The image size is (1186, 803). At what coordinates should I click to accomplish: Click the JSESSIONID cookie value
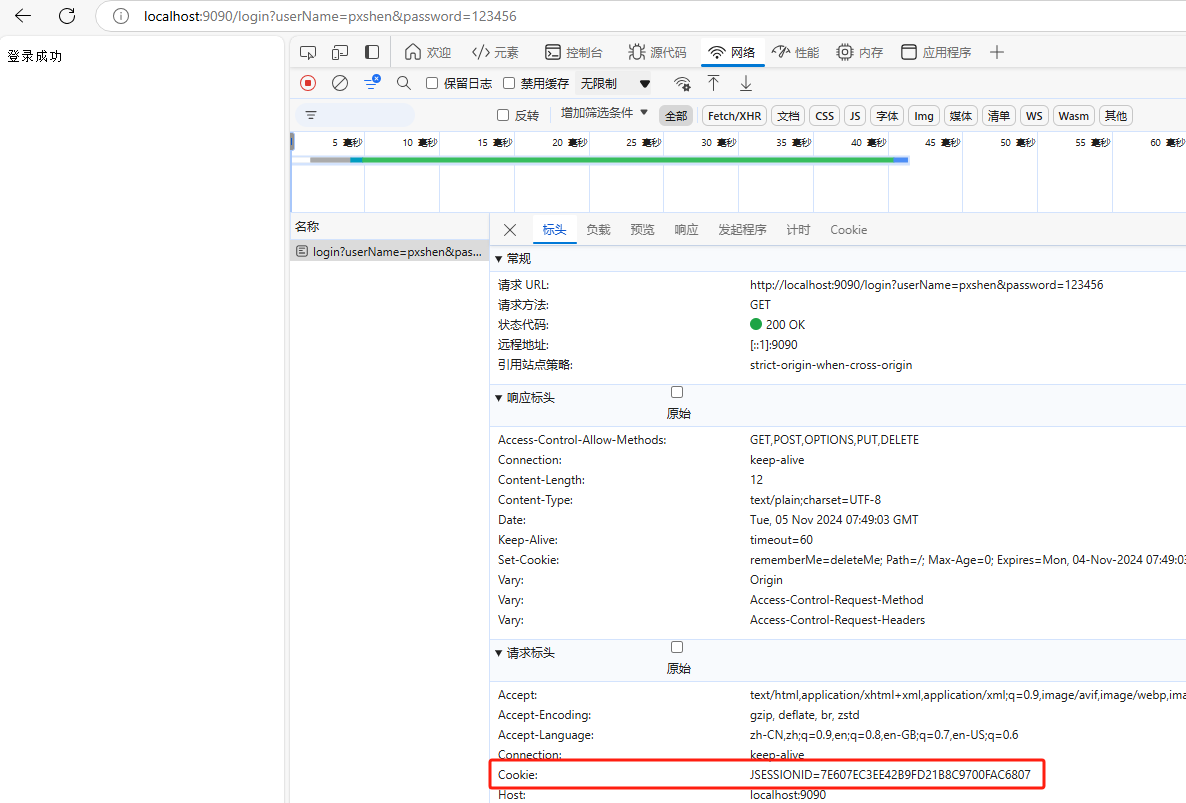pyautogui.click(x=890, y=774)
